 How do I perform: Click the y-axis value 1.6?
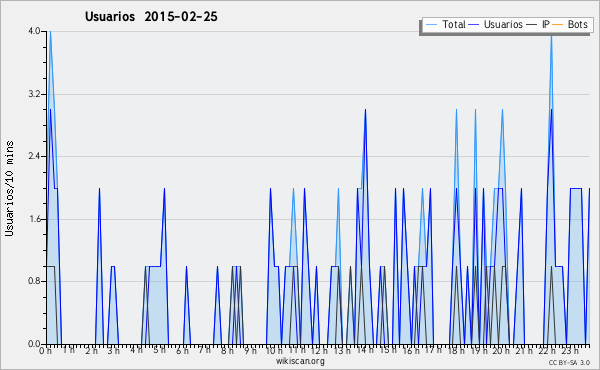point(34,219)
